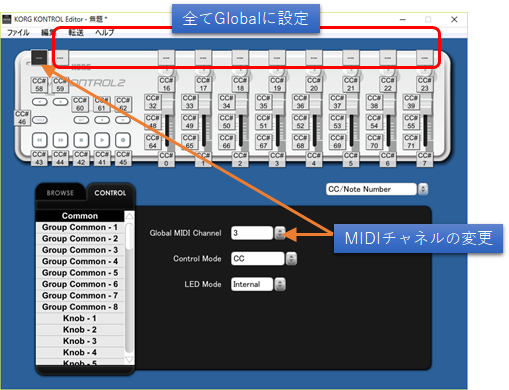Screen dimensions: 509x390
Task: Click the first fader labeled CC# 0
Action: [x=166, y=159]
